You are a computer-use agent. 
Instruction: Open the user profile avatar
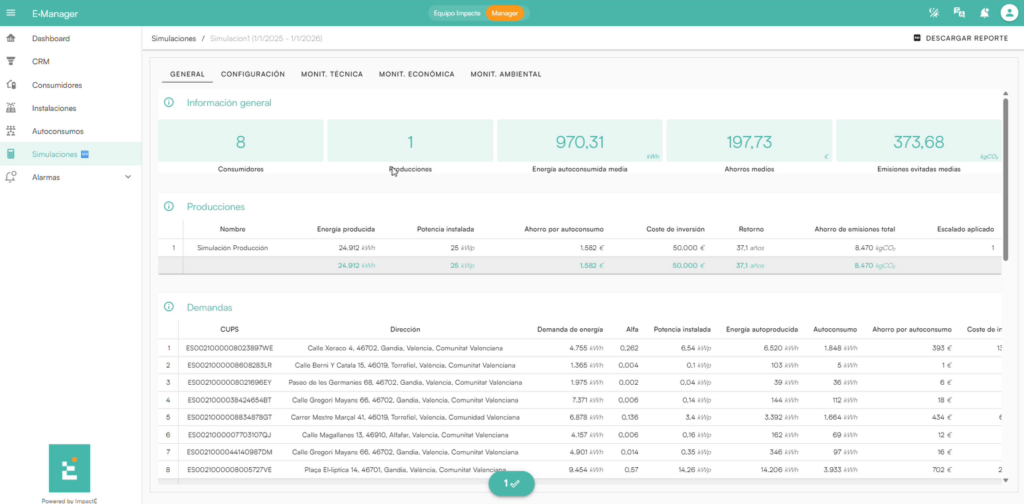click(1008, 13)
